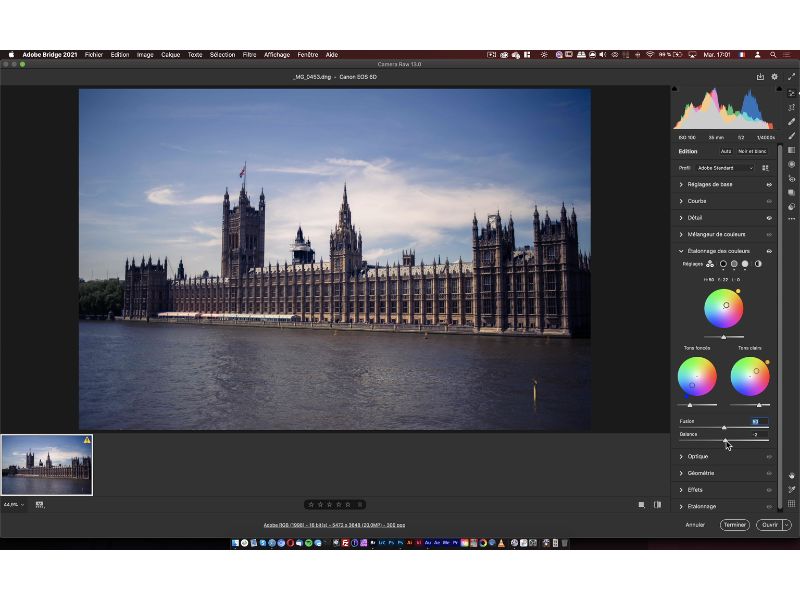Viewport: 800px width, 600px height.
Task: Open Camera Raw preferences gear icon
Action: point(774,76)
